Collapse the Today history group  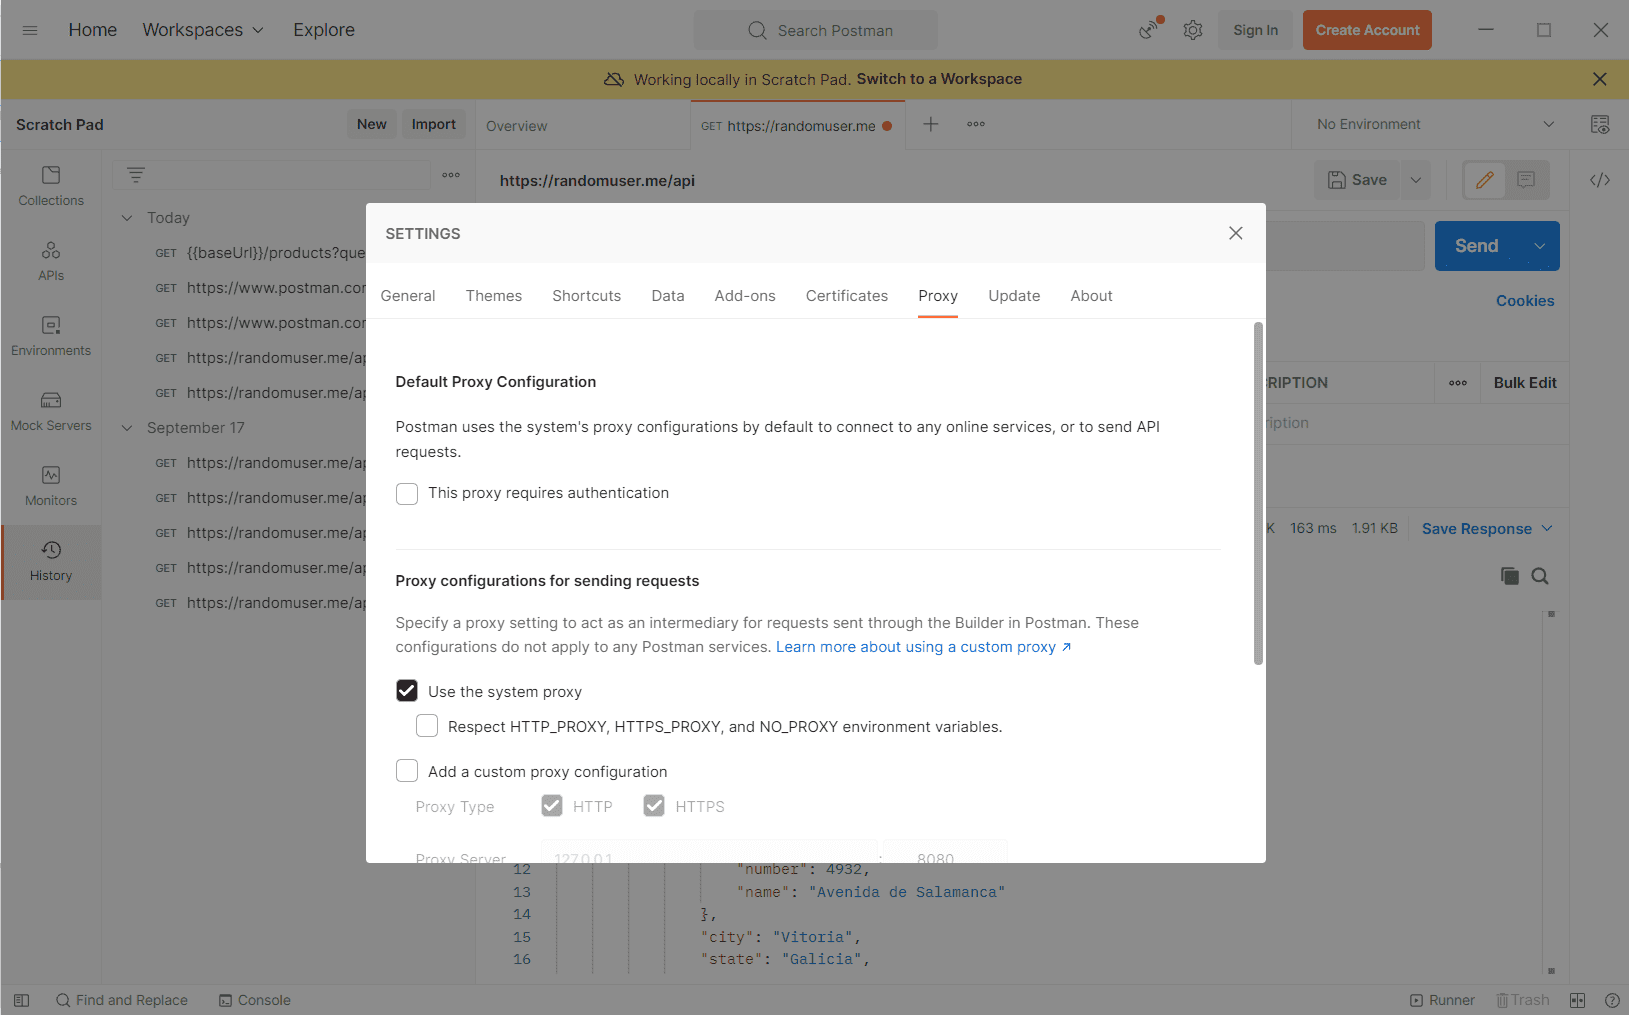coord(127,218)
